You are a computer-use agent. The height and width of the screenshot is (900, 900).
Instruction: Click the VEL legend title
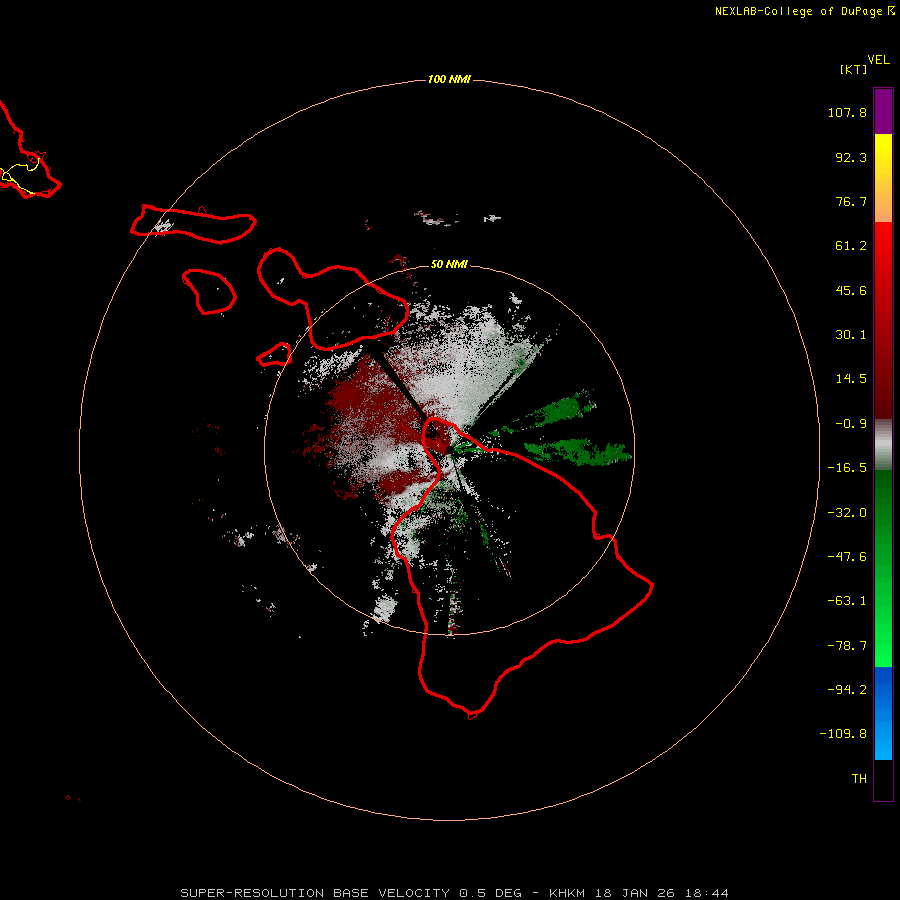(x=878, y=60)
